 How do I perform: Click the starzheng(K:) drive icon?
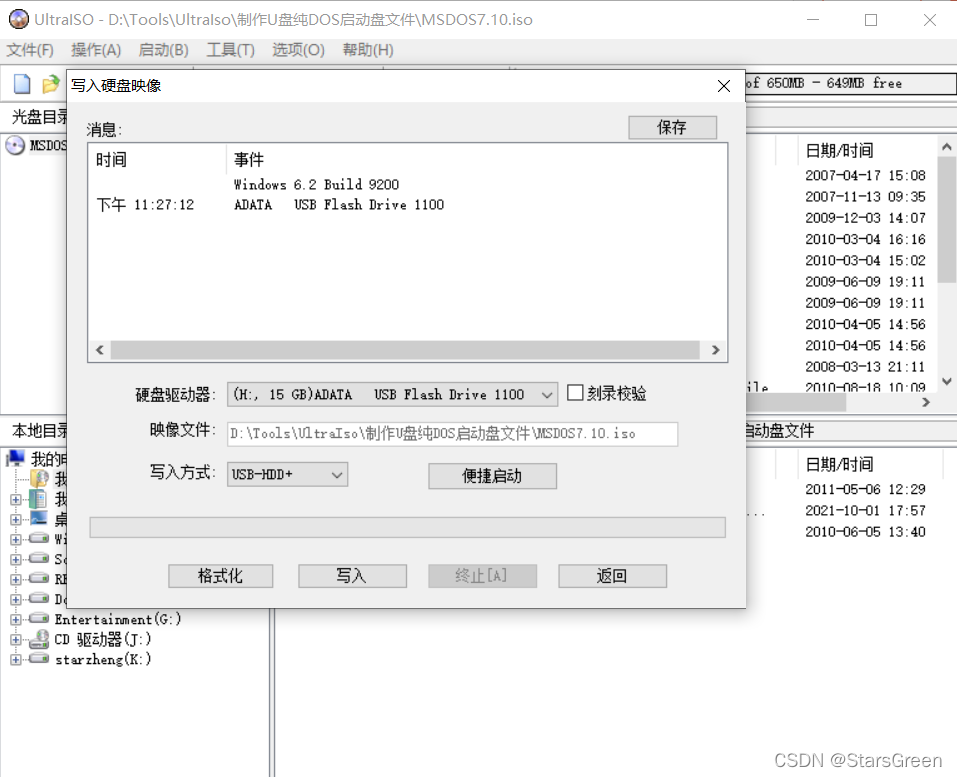39,658
